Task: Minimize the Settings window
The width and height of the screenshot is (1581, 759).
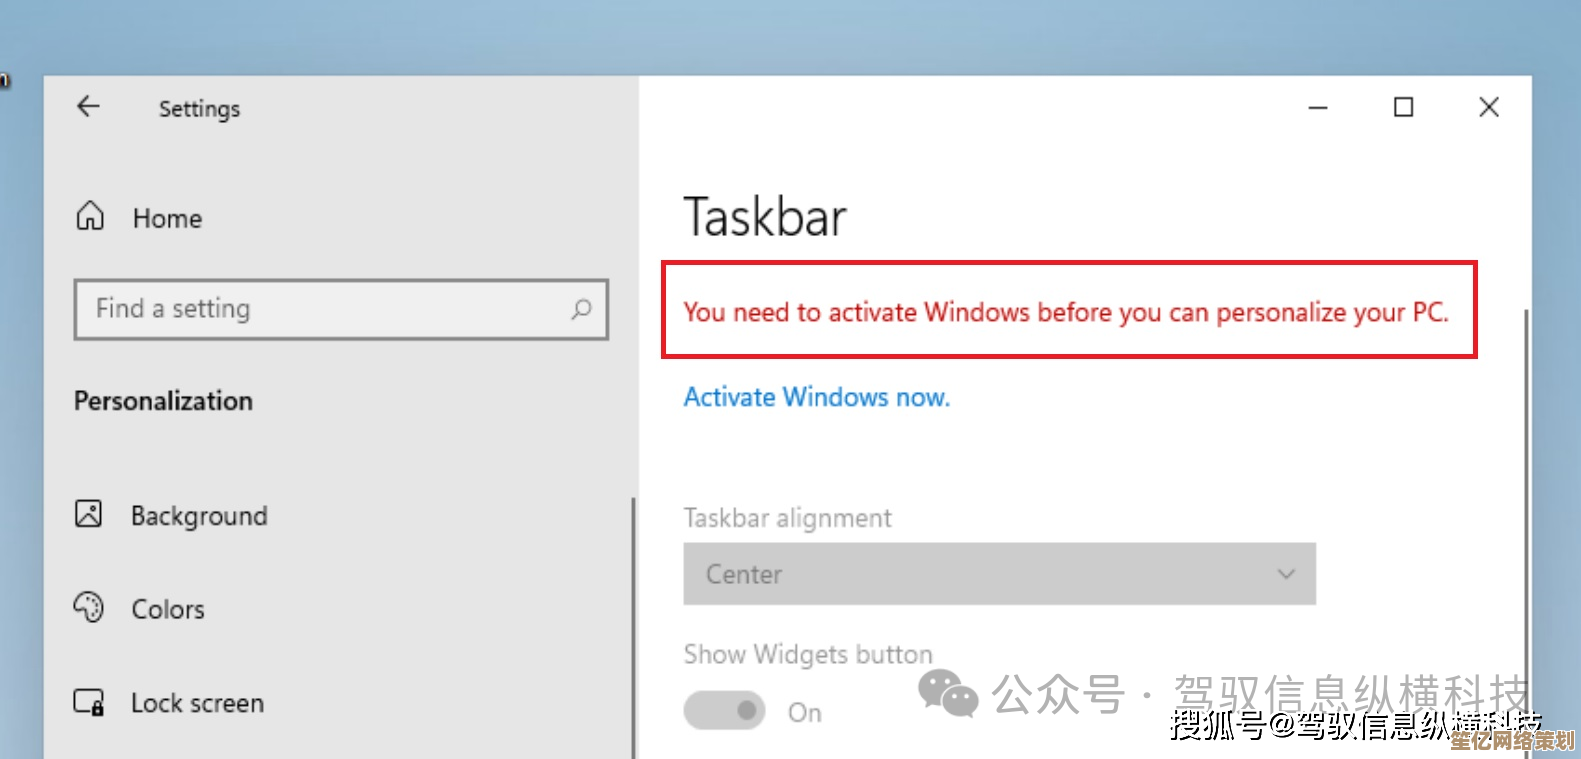Action: (1318, 108)
